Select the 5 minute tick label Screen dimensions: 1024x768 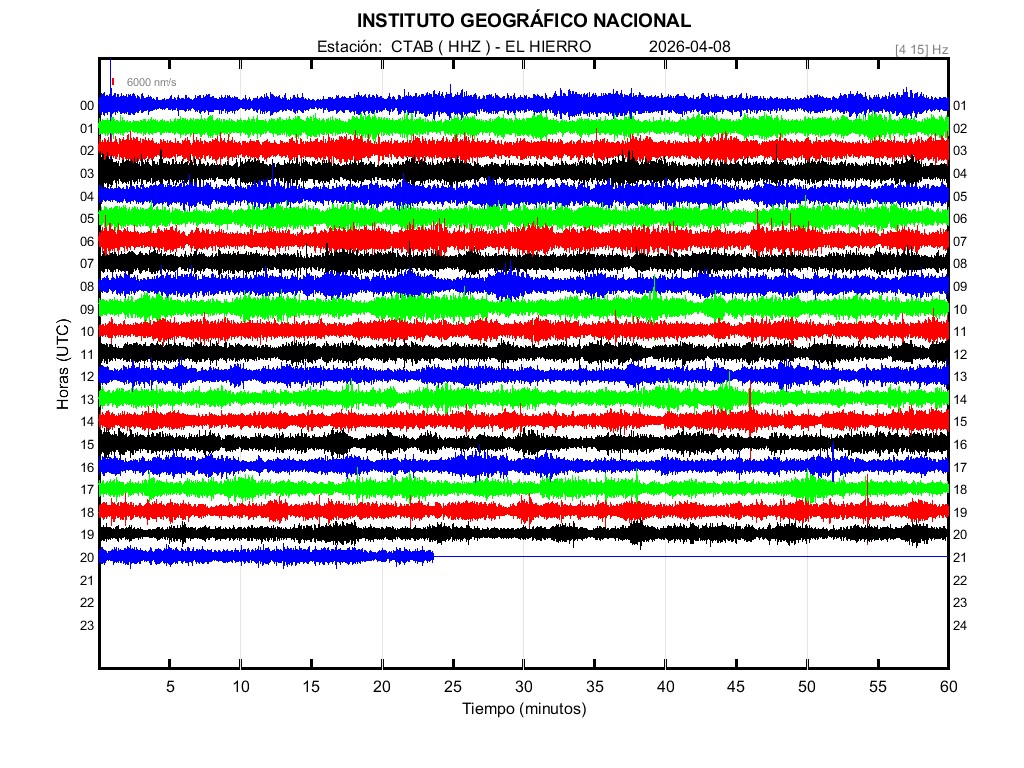tap(170, 687)
